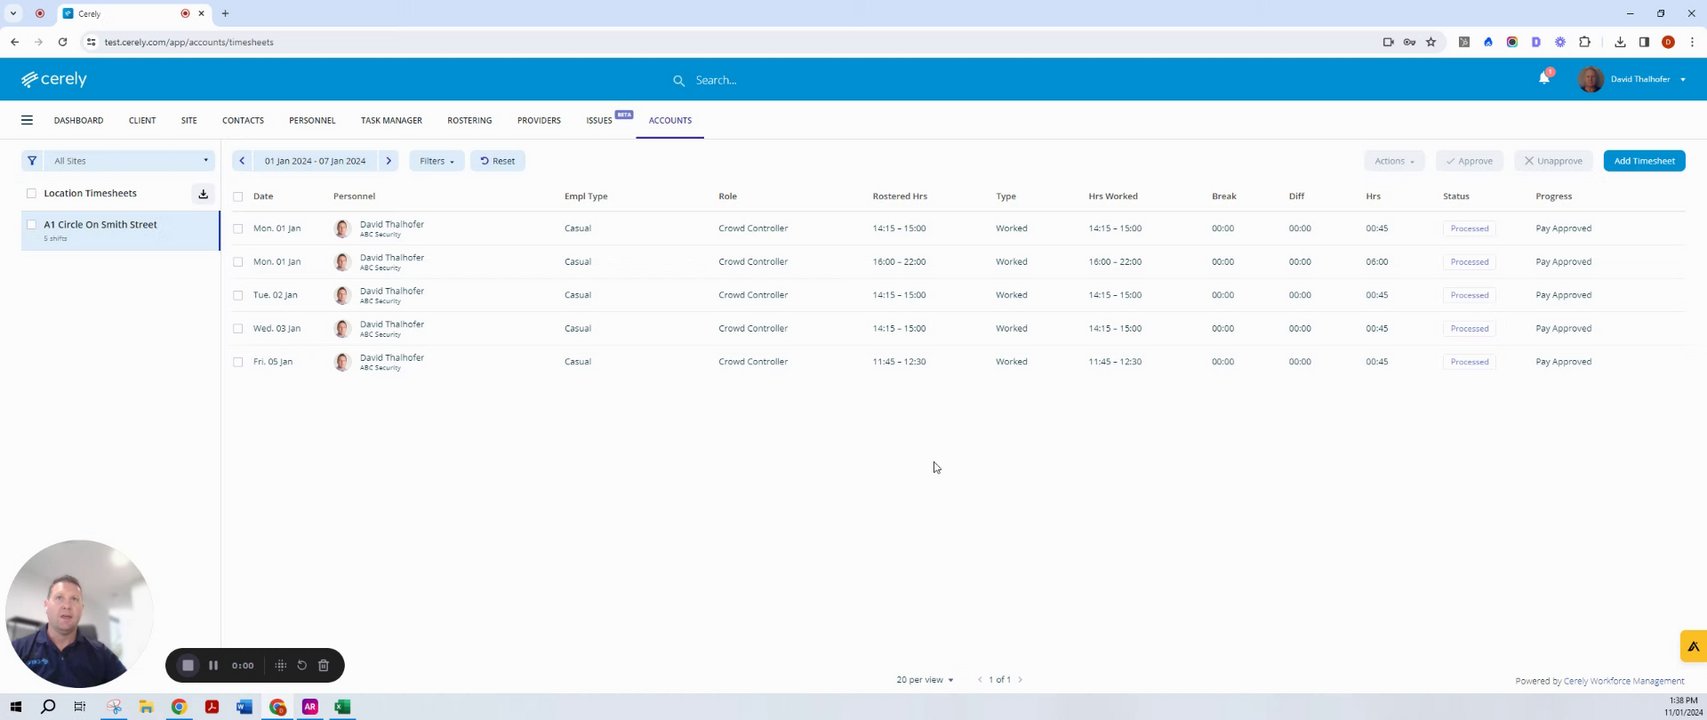
Task: Click the site filter funnel icon
Action: point(32,161)
